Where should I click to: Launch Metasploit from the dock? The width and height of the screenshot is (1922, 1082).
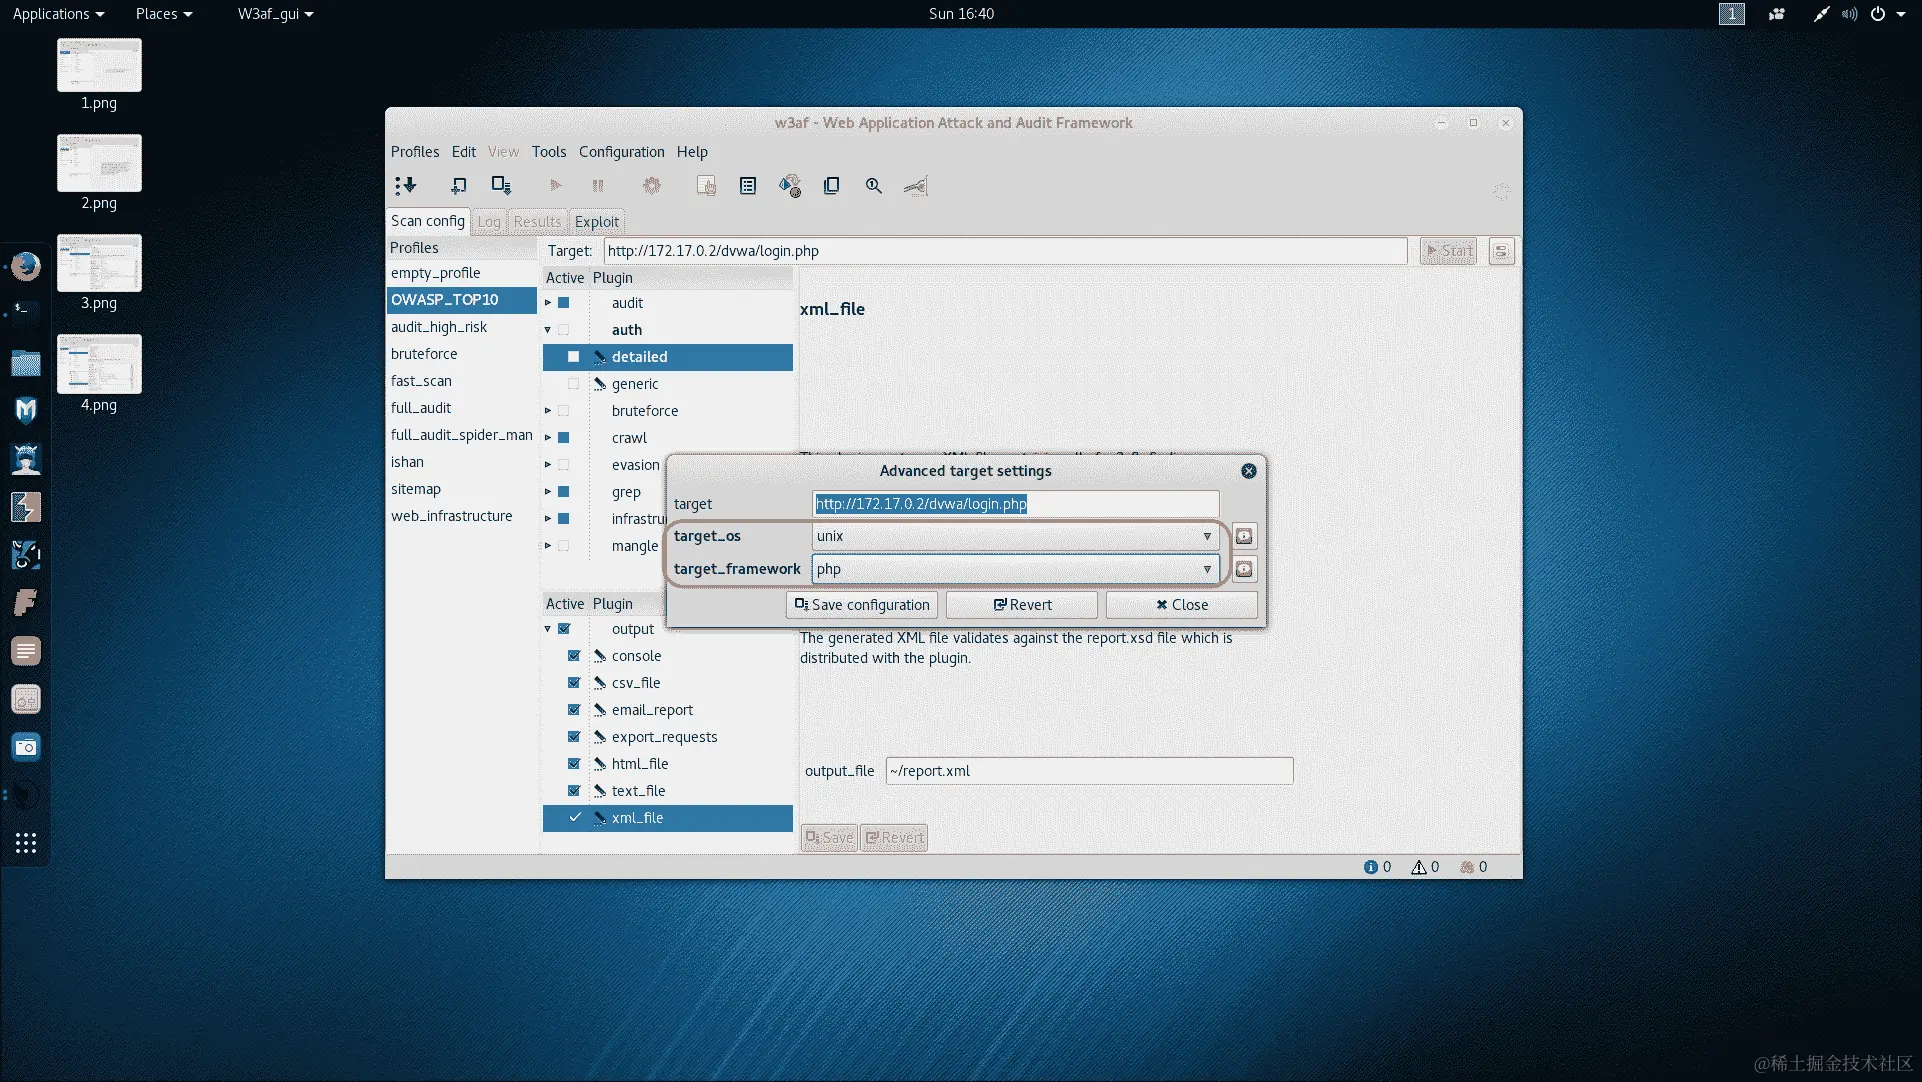coord(26,410)
